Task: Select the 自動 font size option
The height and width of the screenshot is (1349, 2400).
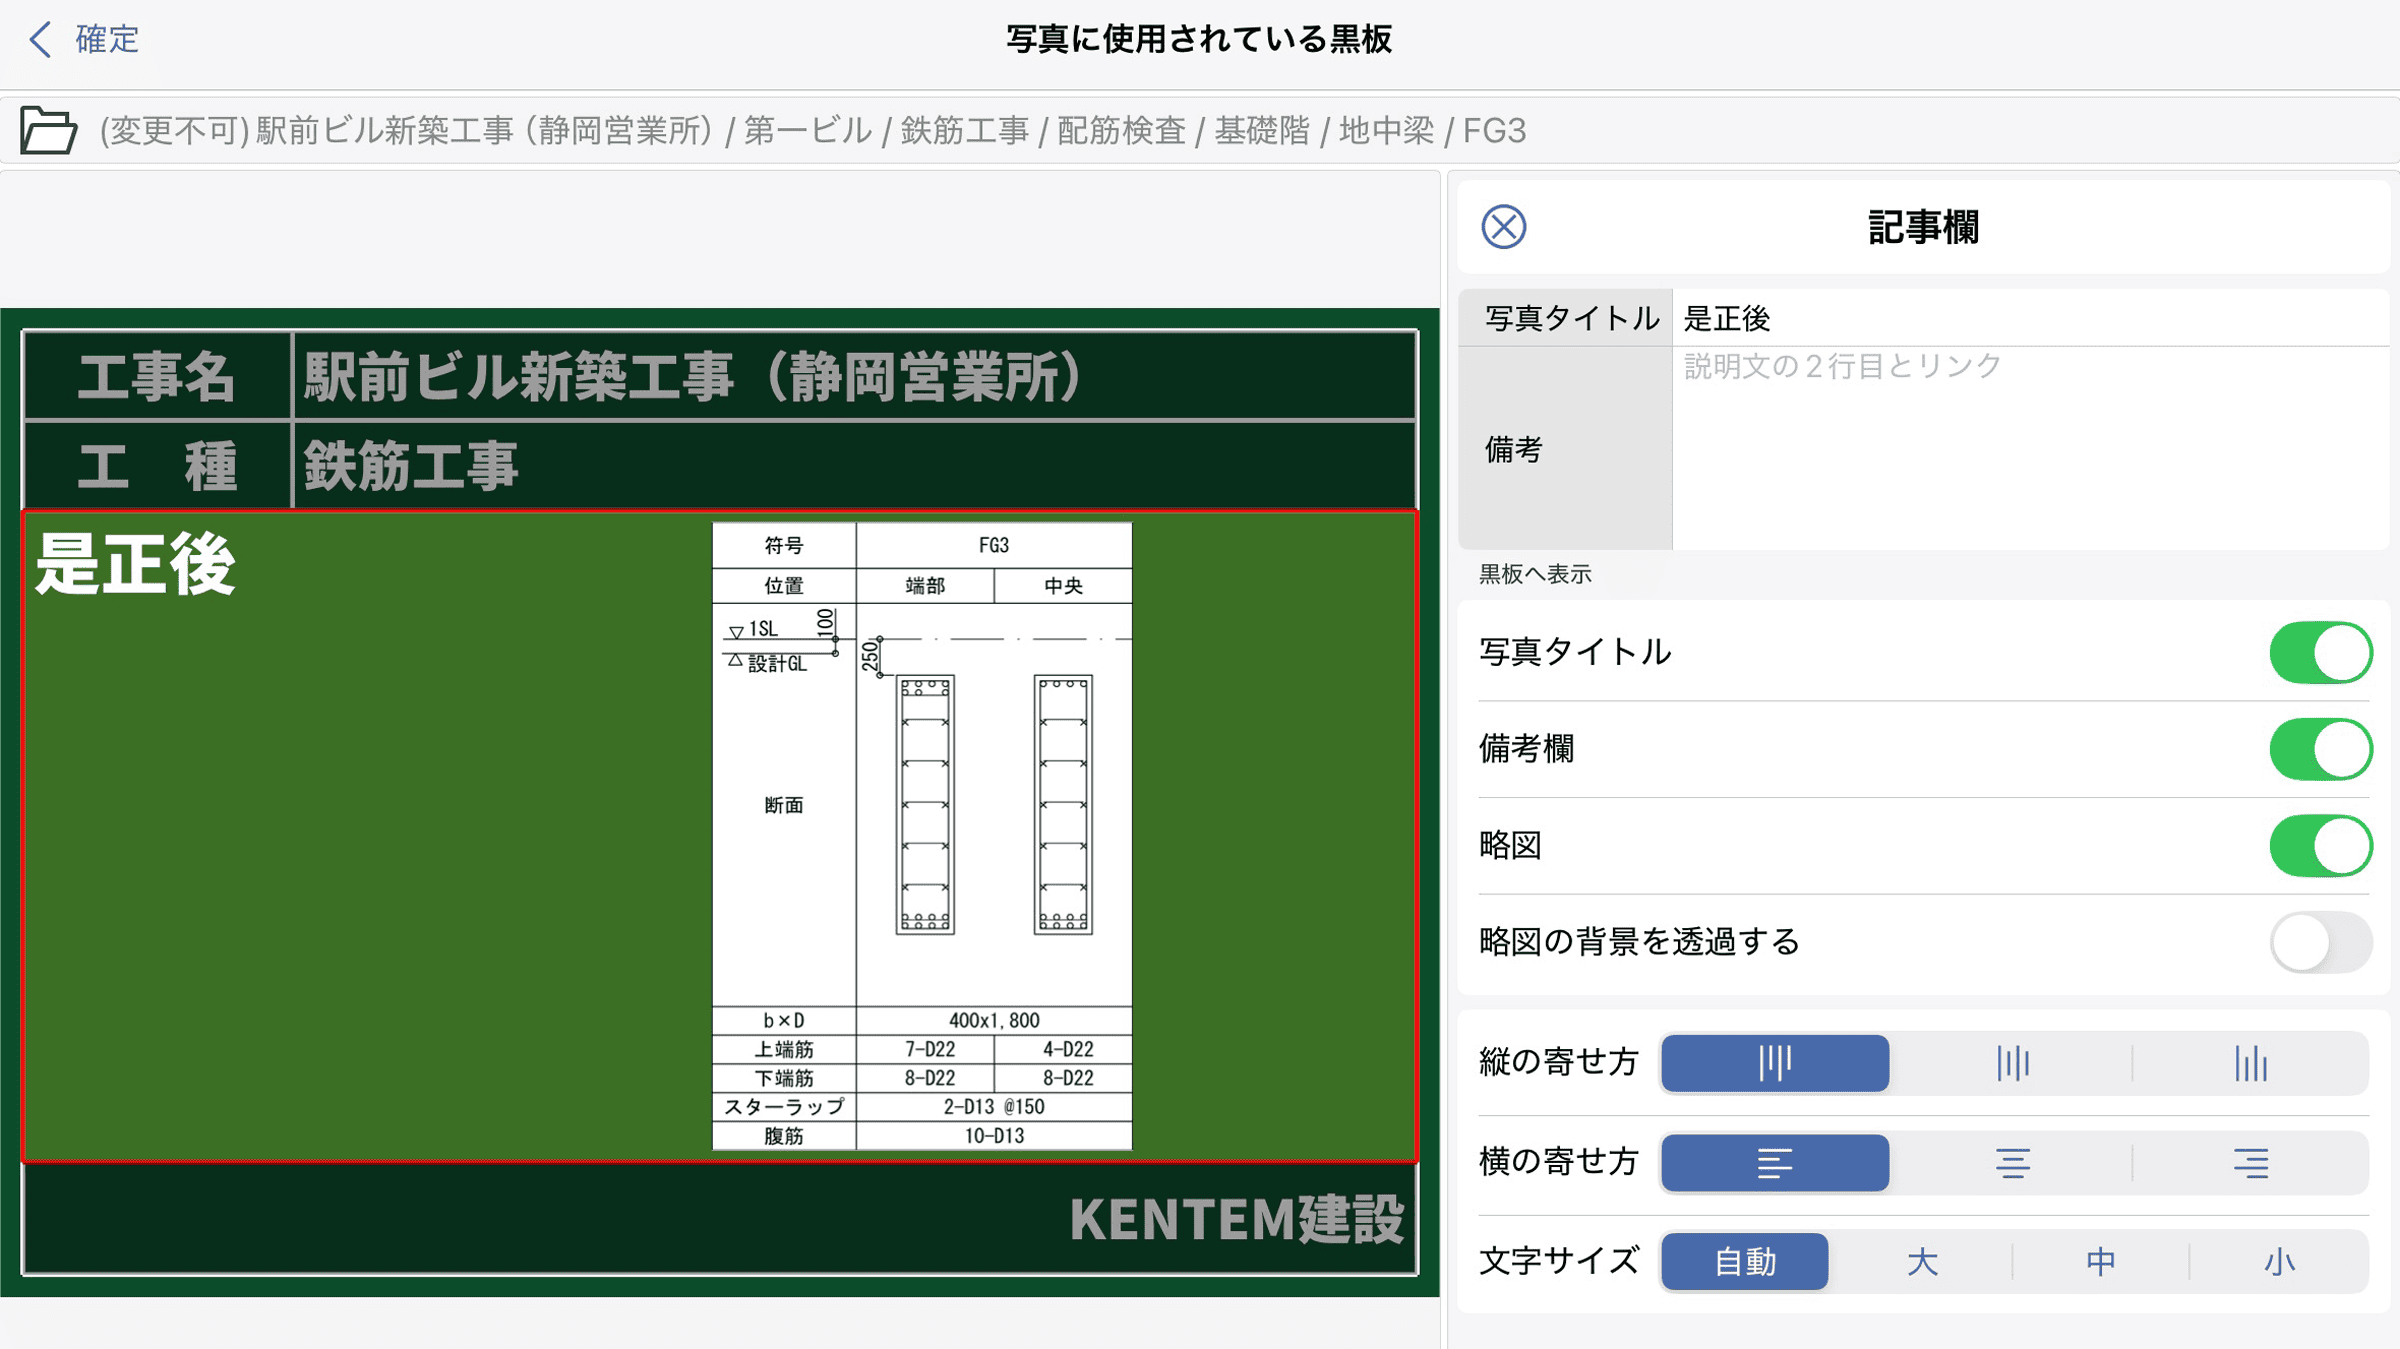Action: (1744, 1262)
